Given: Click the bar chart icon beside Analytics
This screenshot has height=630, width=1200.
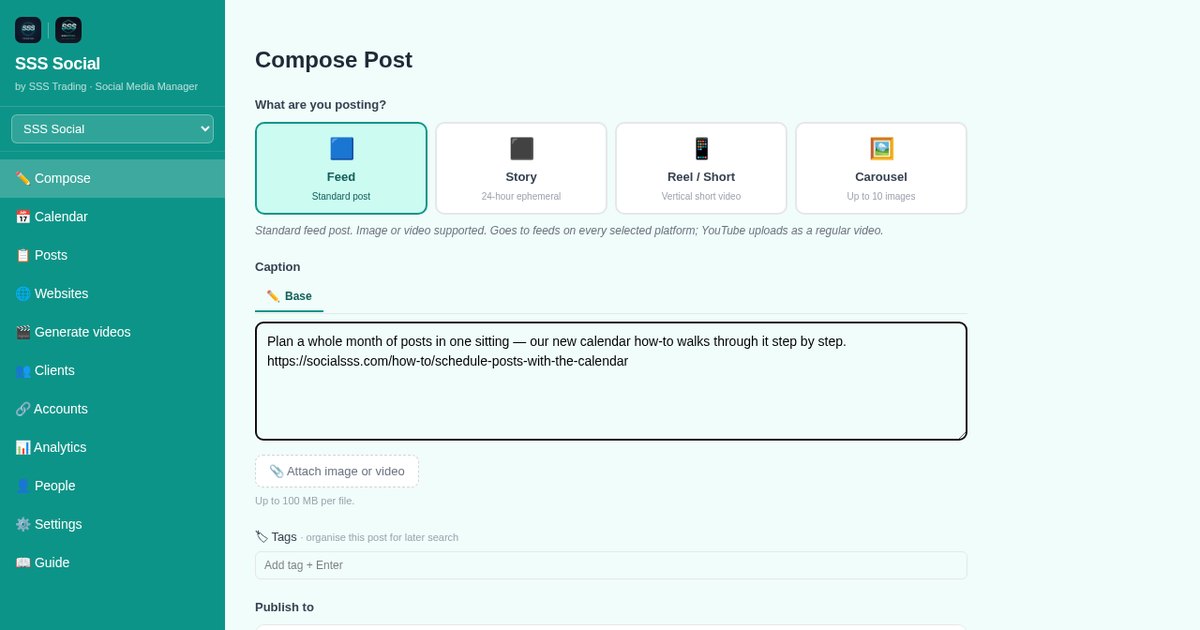Looking at the screenshot, I should (x=23, y=447).
